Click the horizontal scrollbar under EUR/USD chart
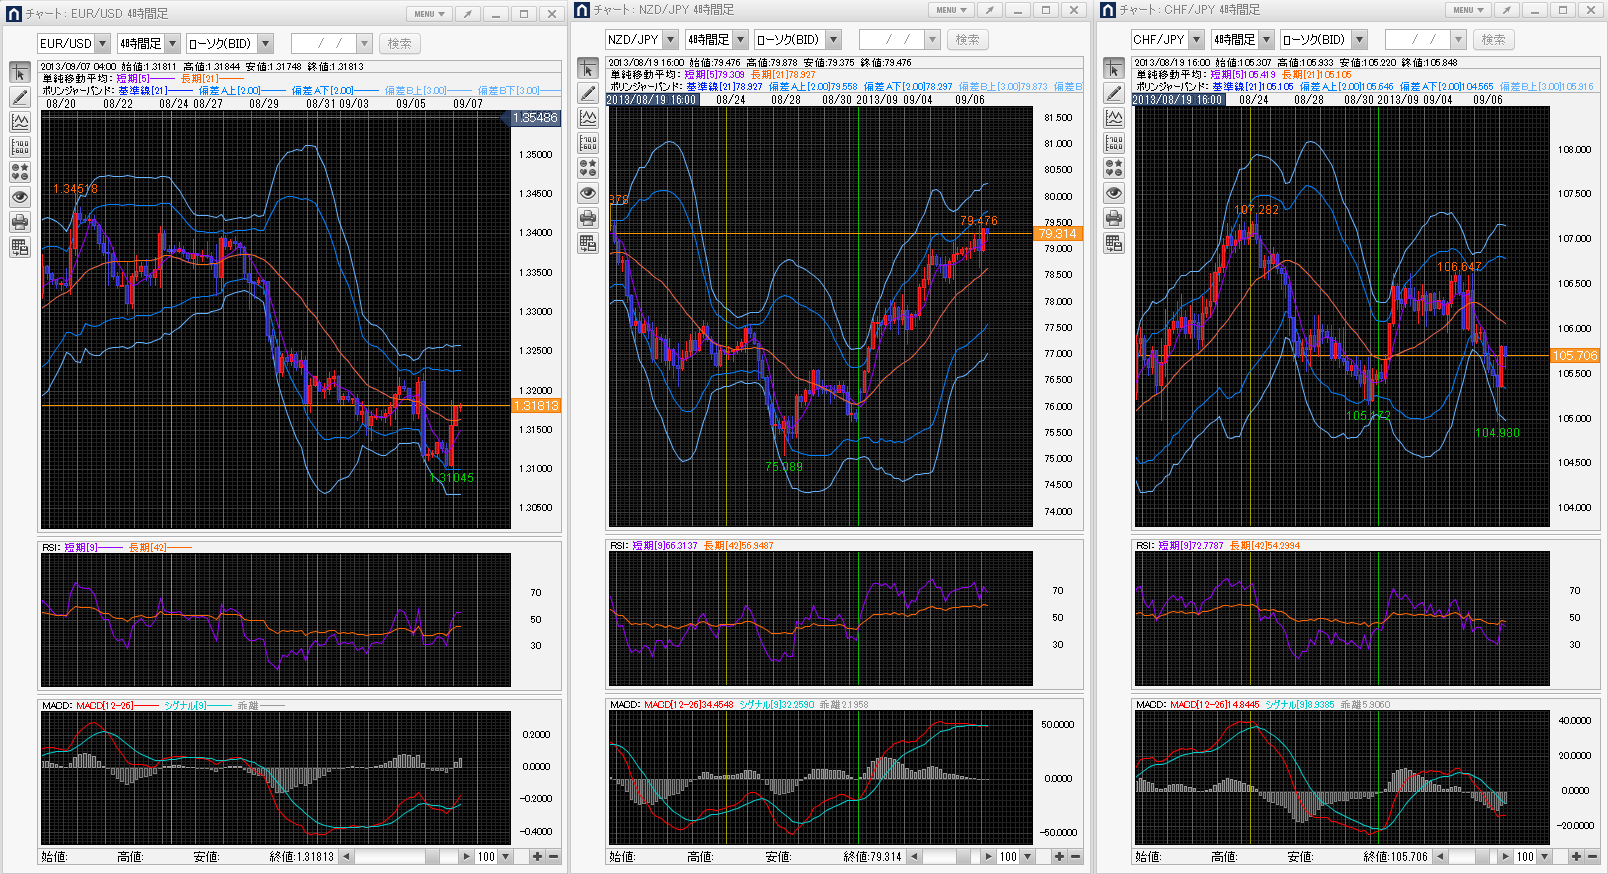The height and width of the screenshot is (874, 1608). [400, 857]
